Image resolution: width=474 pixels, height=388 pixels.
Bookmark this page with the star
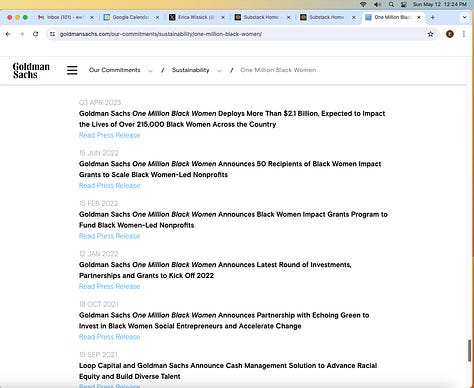(430, 34)
